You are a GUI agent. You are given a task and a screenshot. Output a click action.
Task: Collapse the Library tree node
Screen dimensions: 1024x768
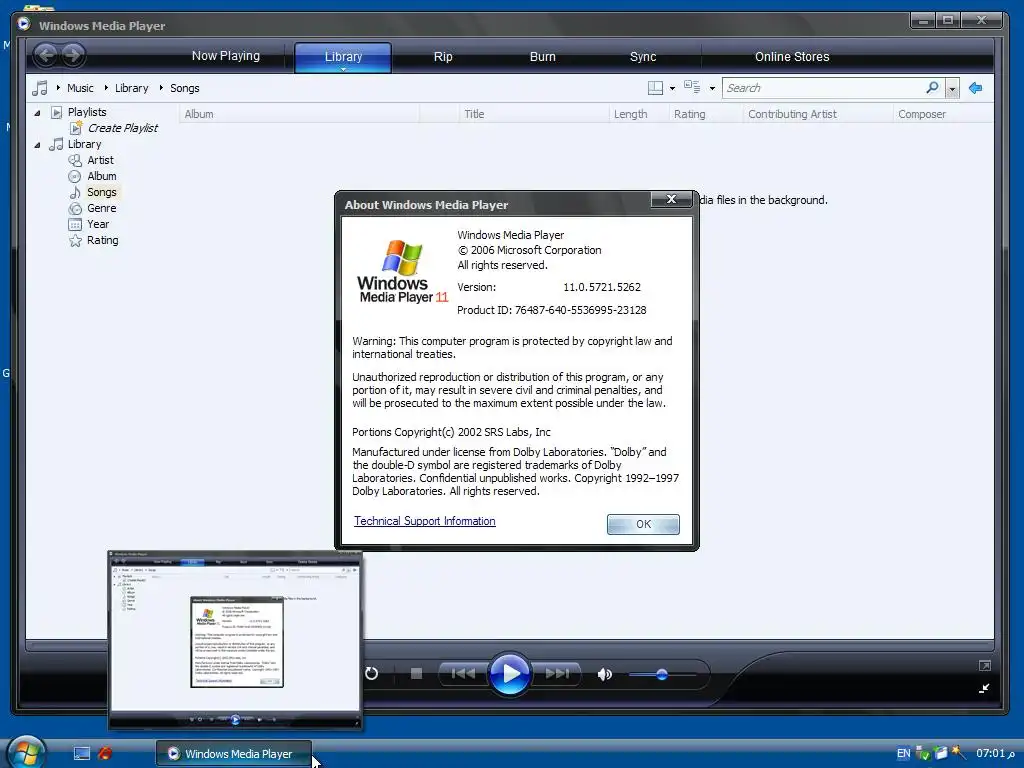[37, 145]
